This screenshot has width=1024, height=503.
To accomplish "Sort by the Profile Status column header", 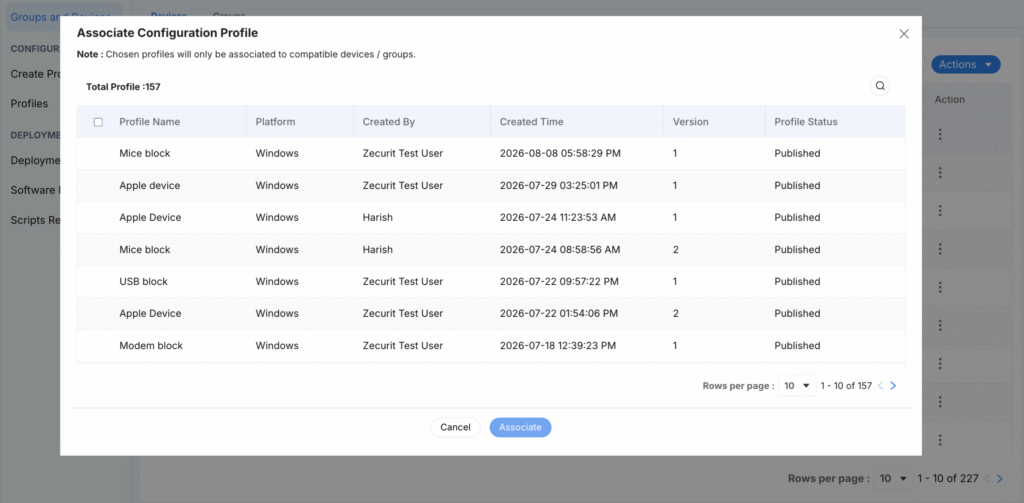I will pos(806,122).
